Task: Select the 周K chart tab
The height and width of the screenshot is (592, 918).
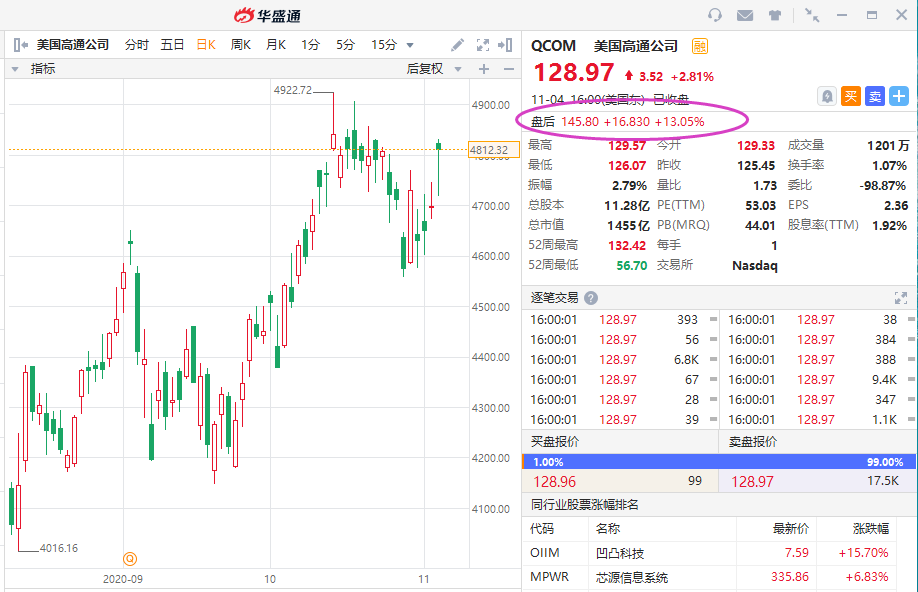Action: pos(241,45)
